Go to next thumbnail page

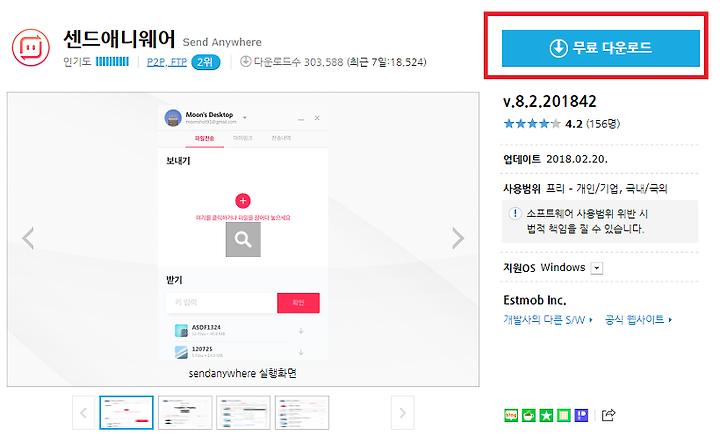pos(403,413)
